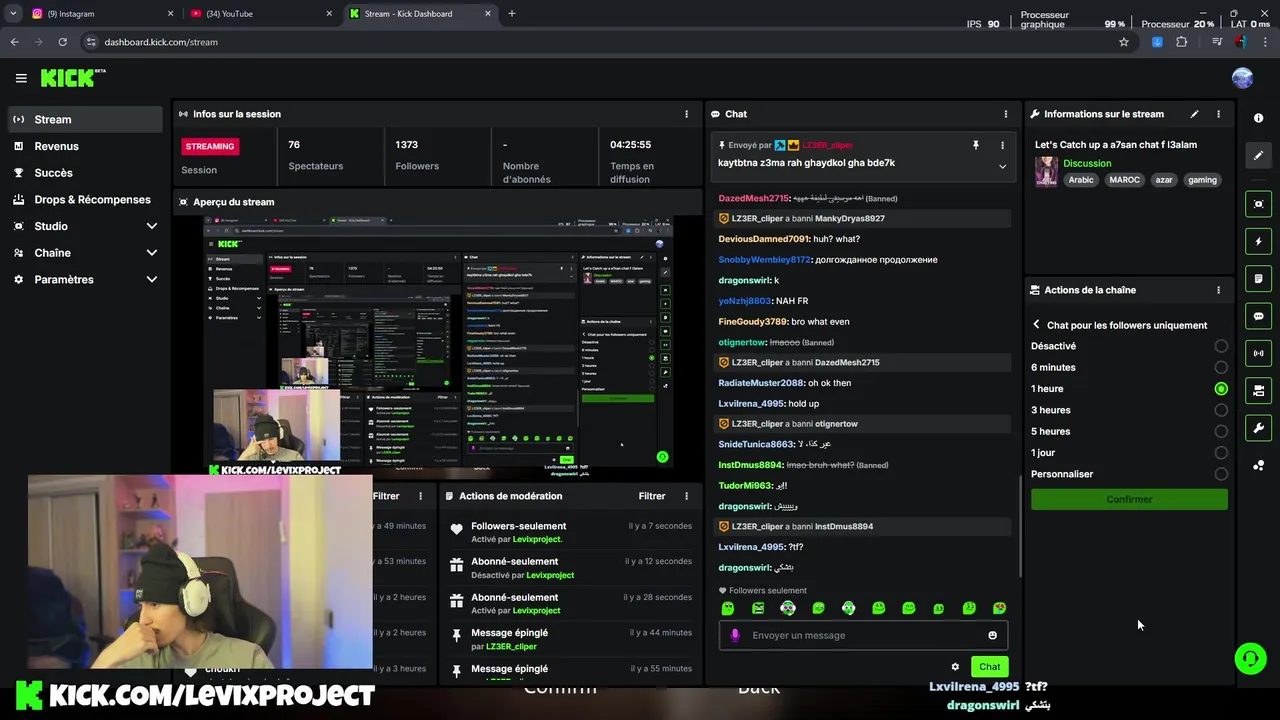The height and width of the screenshot is (720, 1280).
Task: Click the broadcast signal icon in right sidebar
Action: (x=1258, y=353)
